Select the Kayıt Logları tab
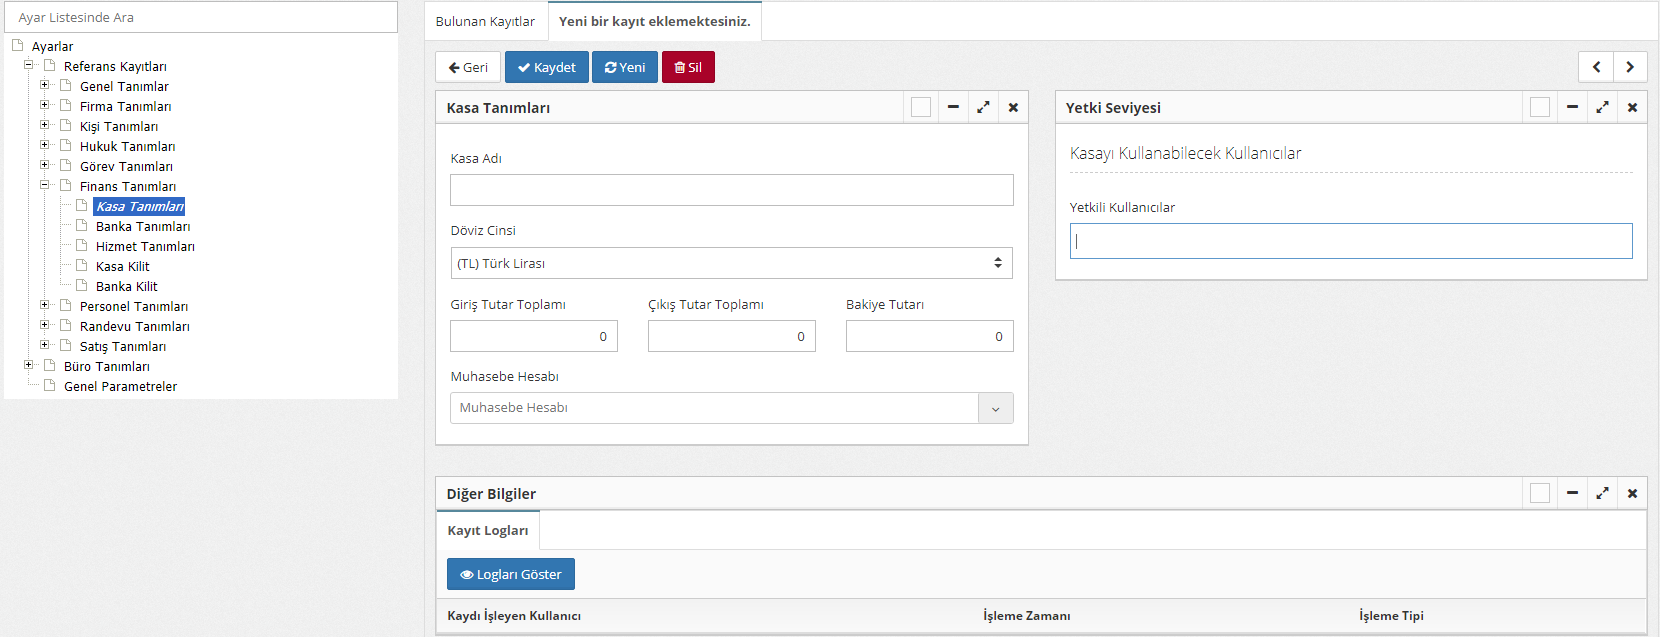This screenshot has height=637, width=1660. coord(488,530)
